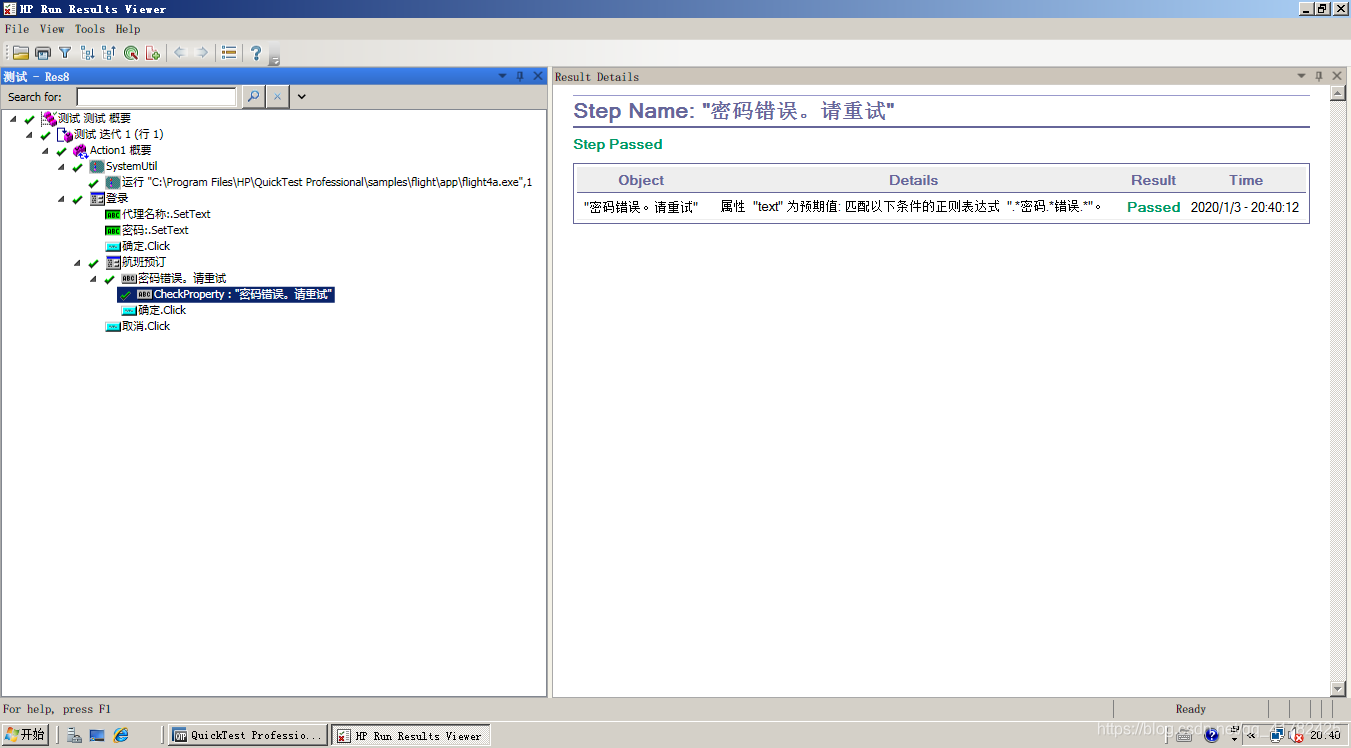The height and width of the screenshot is (748, 1351).
Task: Select Action1 概要 tree item
Action: [120, 150]
